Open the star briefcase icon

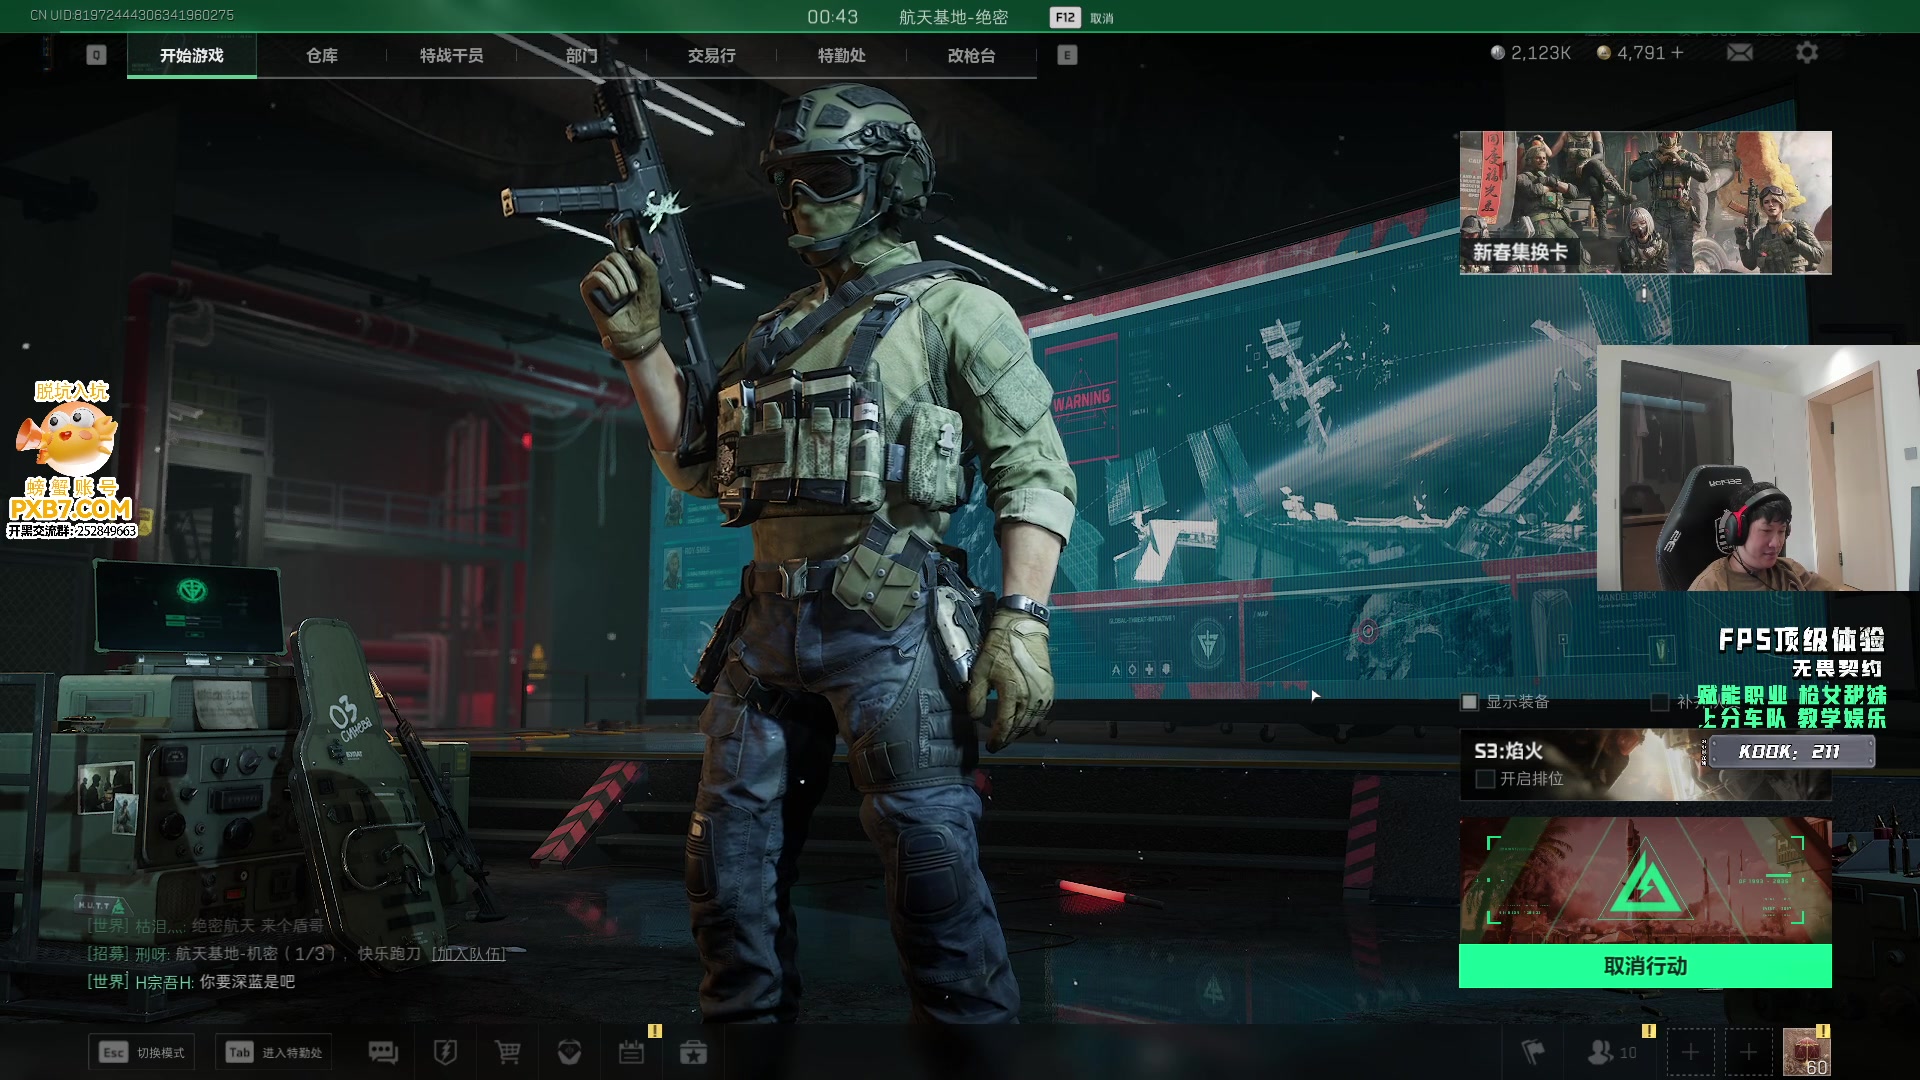(693, 1052)
